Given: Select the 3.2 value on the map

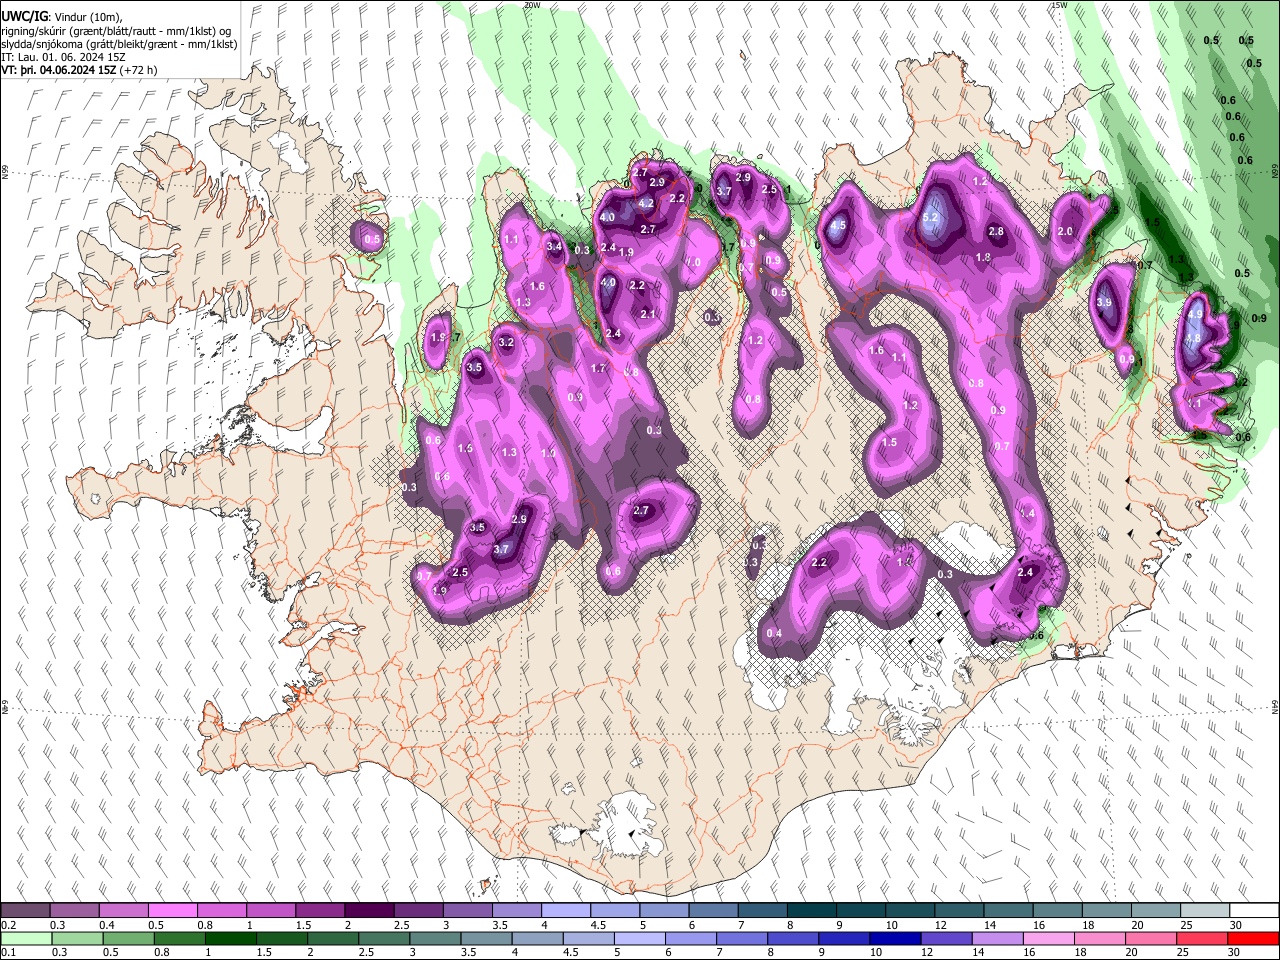Looking at the screenshot, I should coord(506,343).
